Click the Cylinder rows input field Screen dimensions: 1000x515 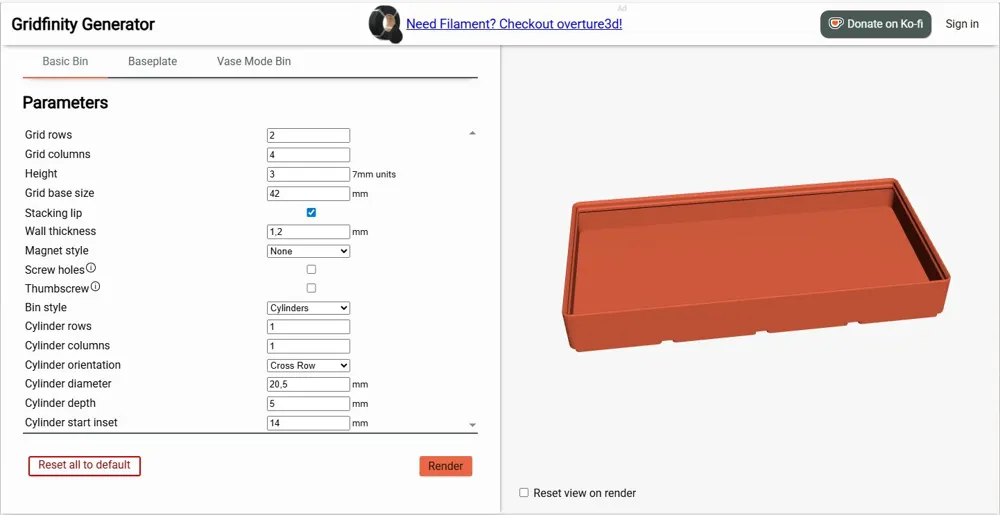coord(309,327)
